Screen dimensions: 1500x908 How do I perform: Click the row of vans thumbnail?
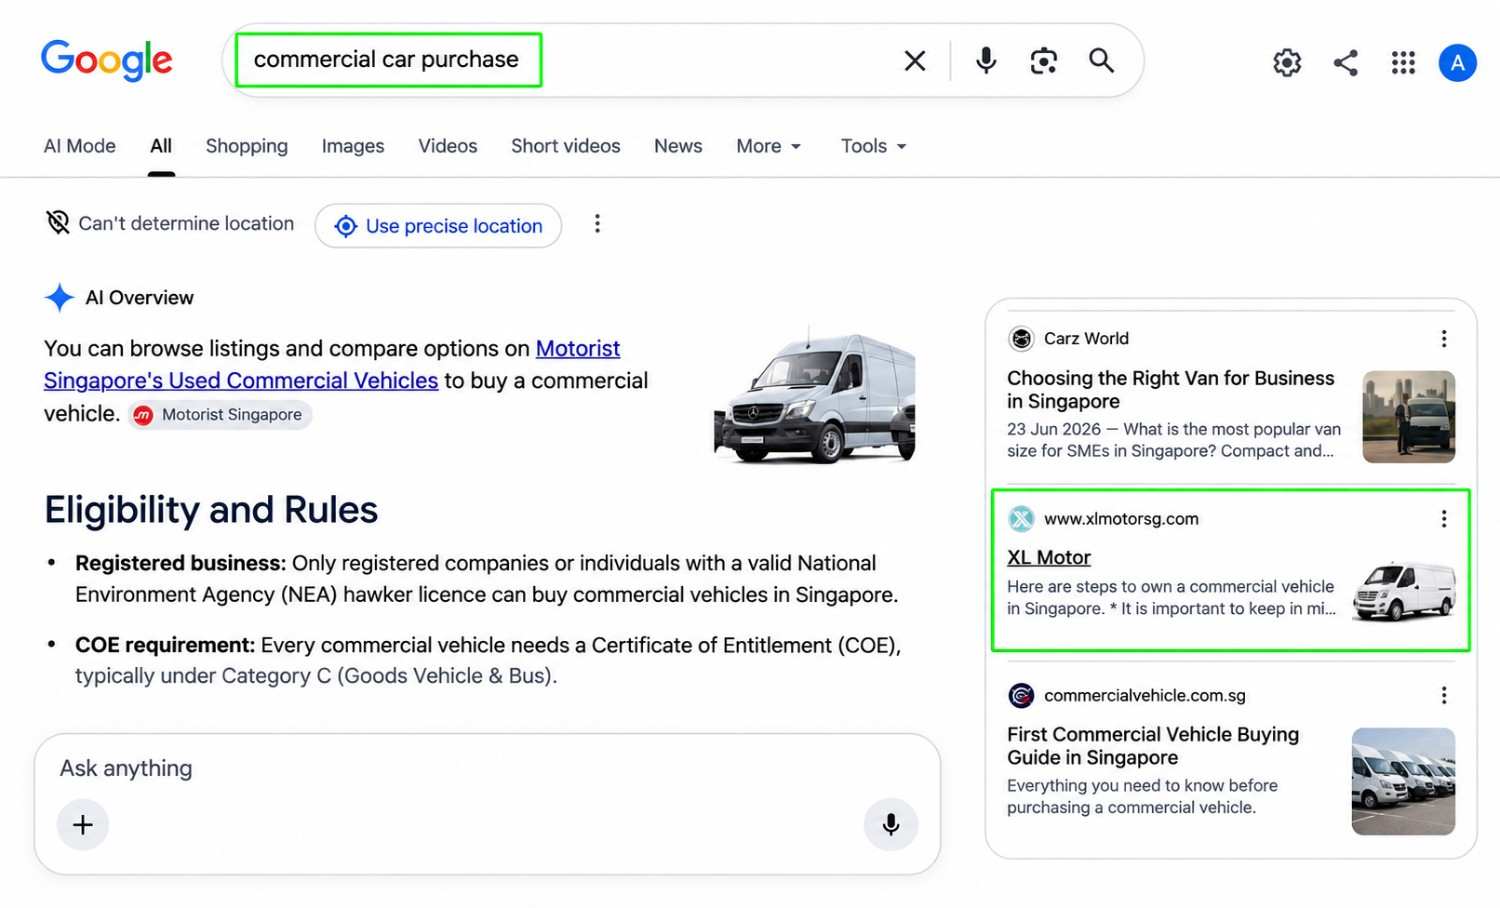(1404, 781)
